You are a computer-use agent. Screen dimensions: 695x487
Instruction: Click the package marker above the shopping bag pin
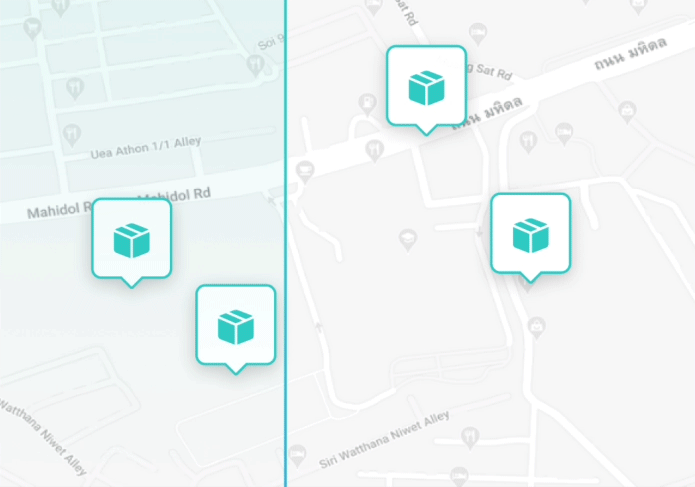530,234
